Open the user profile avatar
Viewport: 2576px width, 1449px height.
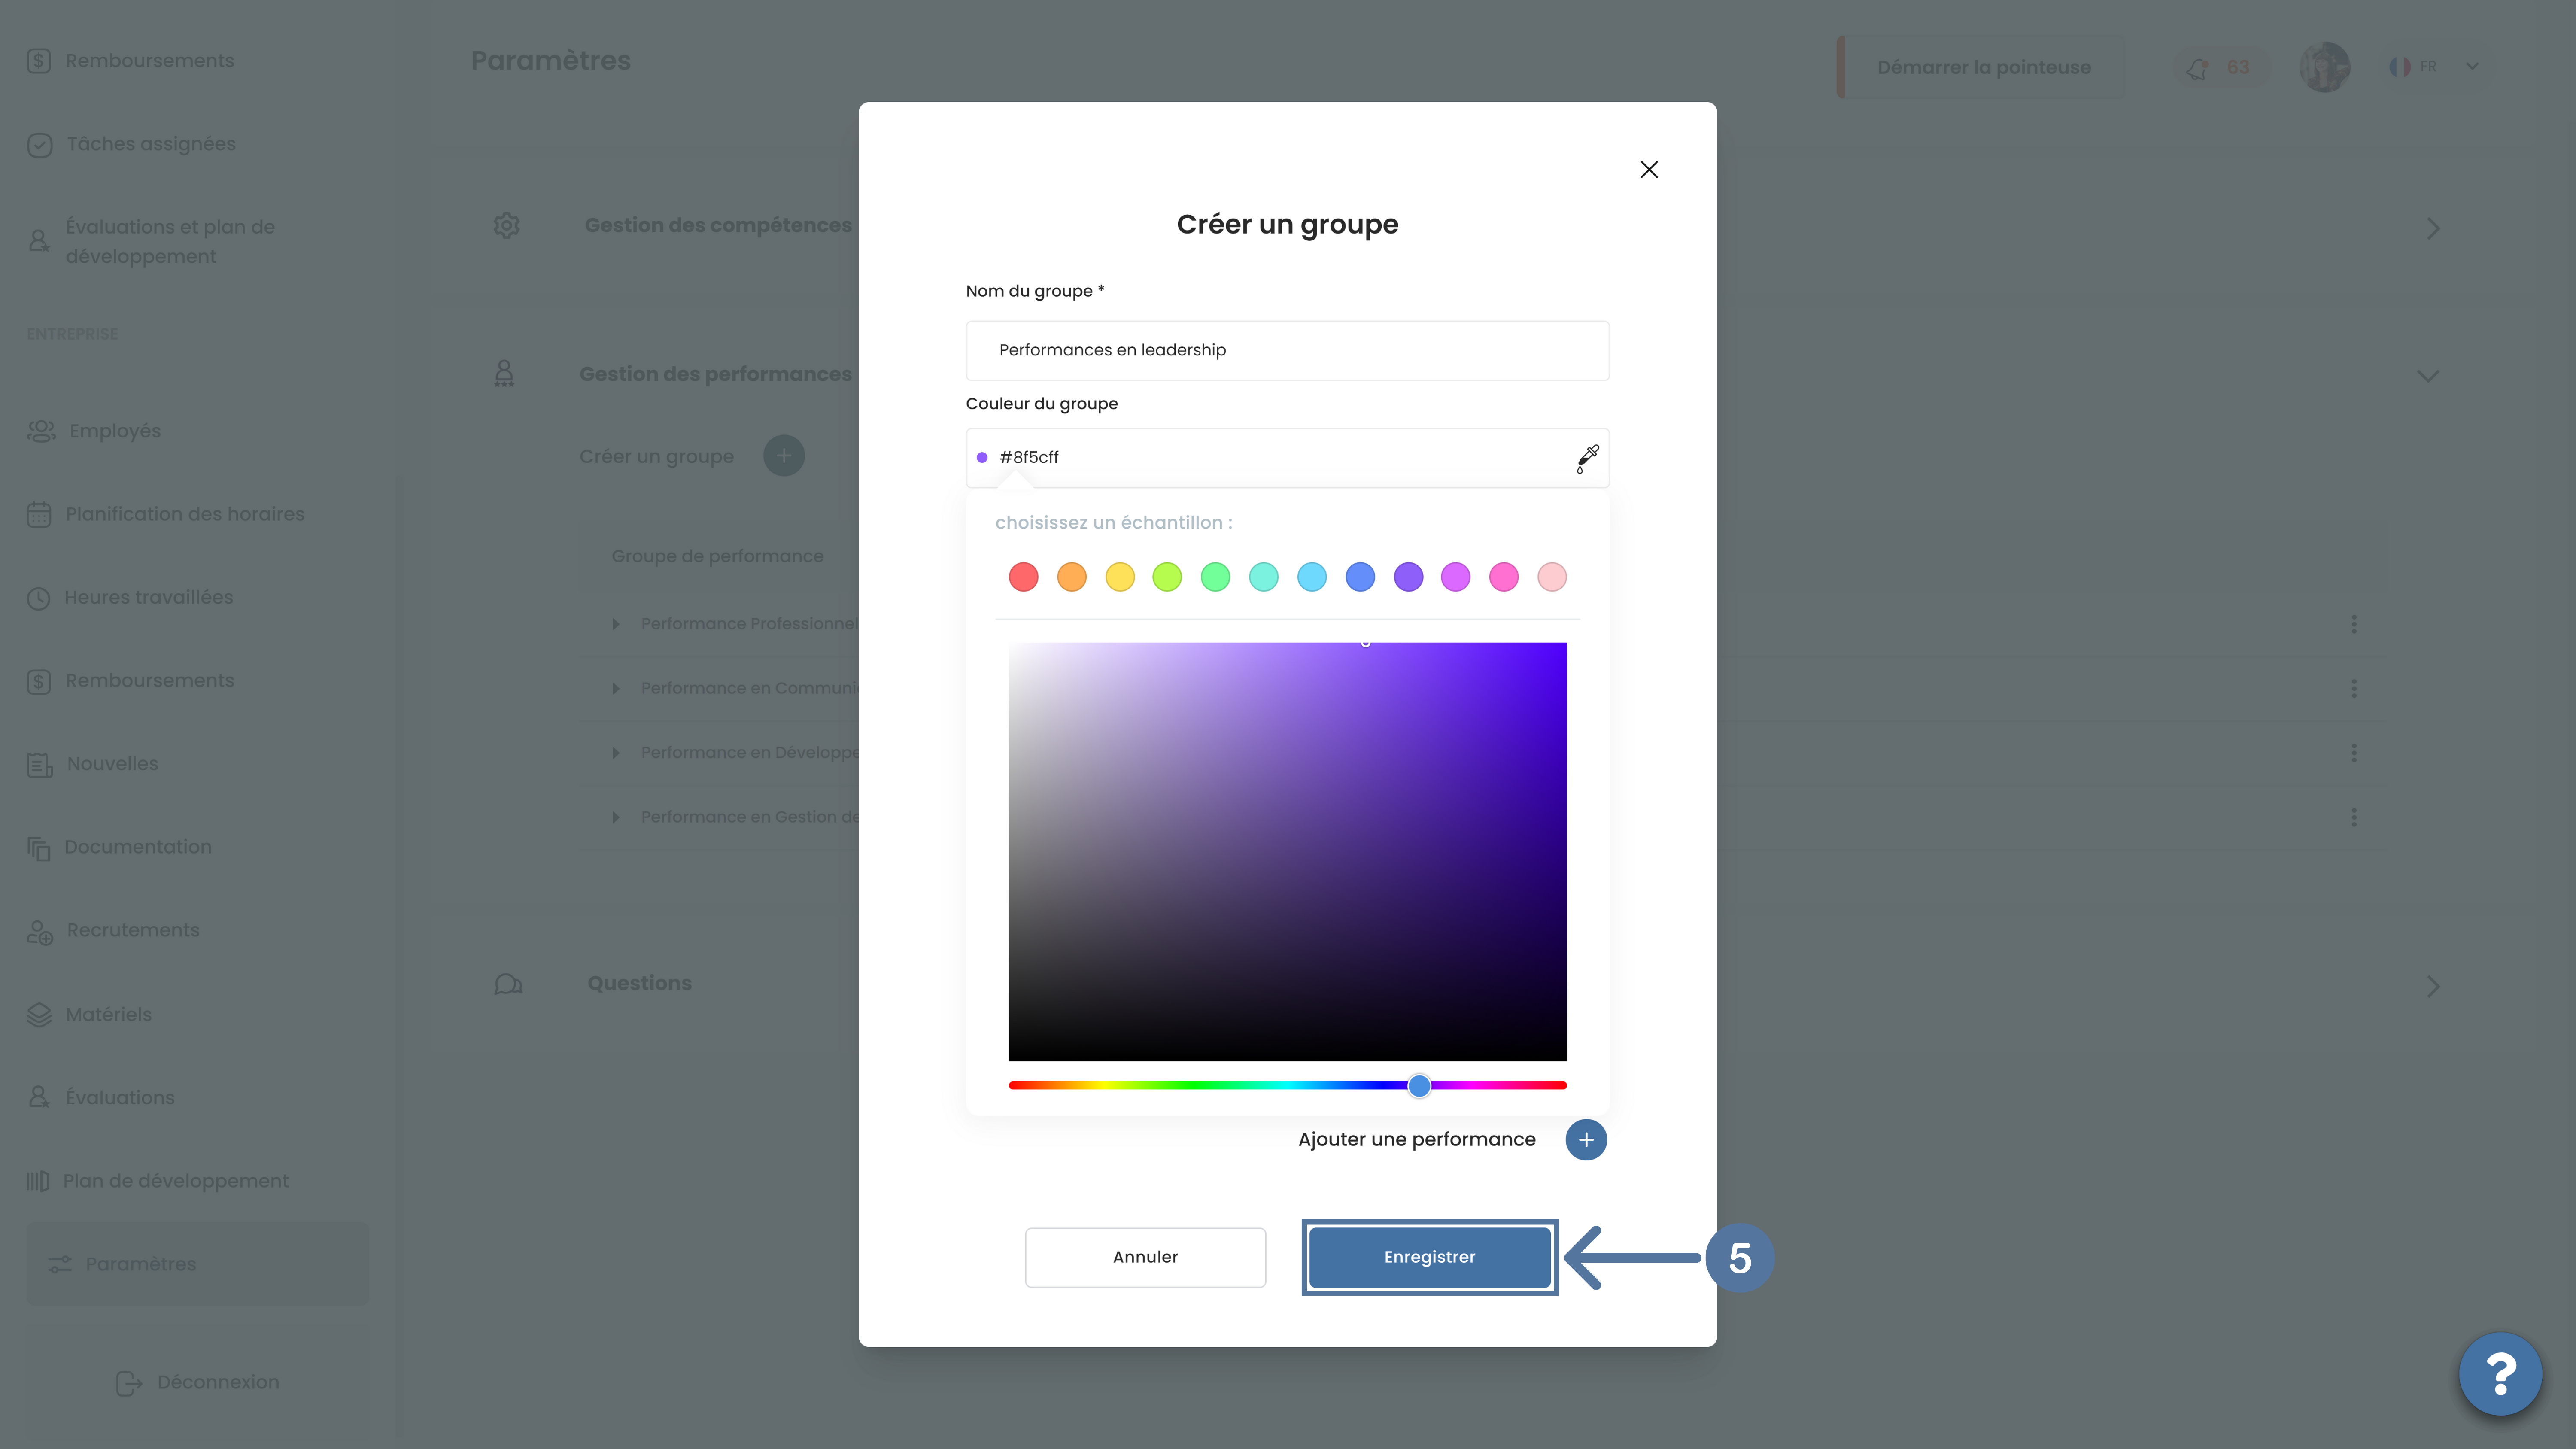click(x=2324, y=67)
